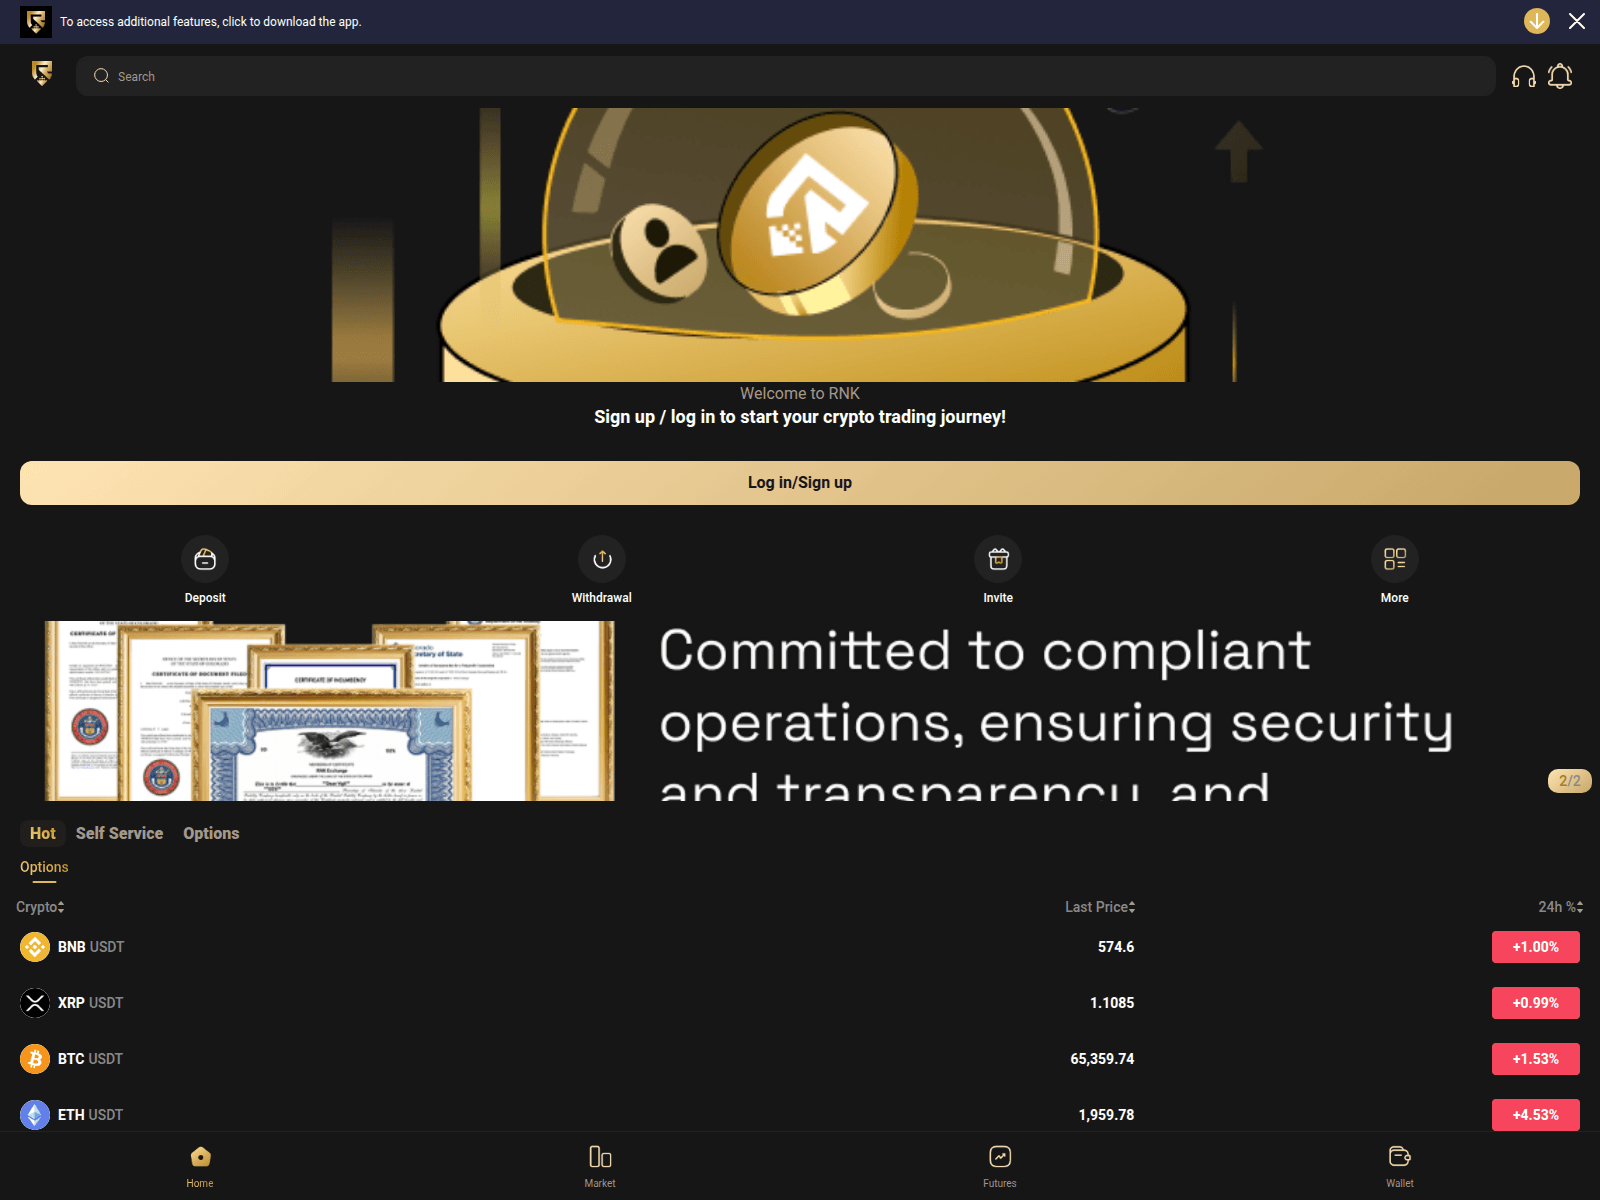
Task: Select the Options tab beside Self Service
Action: [211, 833]
